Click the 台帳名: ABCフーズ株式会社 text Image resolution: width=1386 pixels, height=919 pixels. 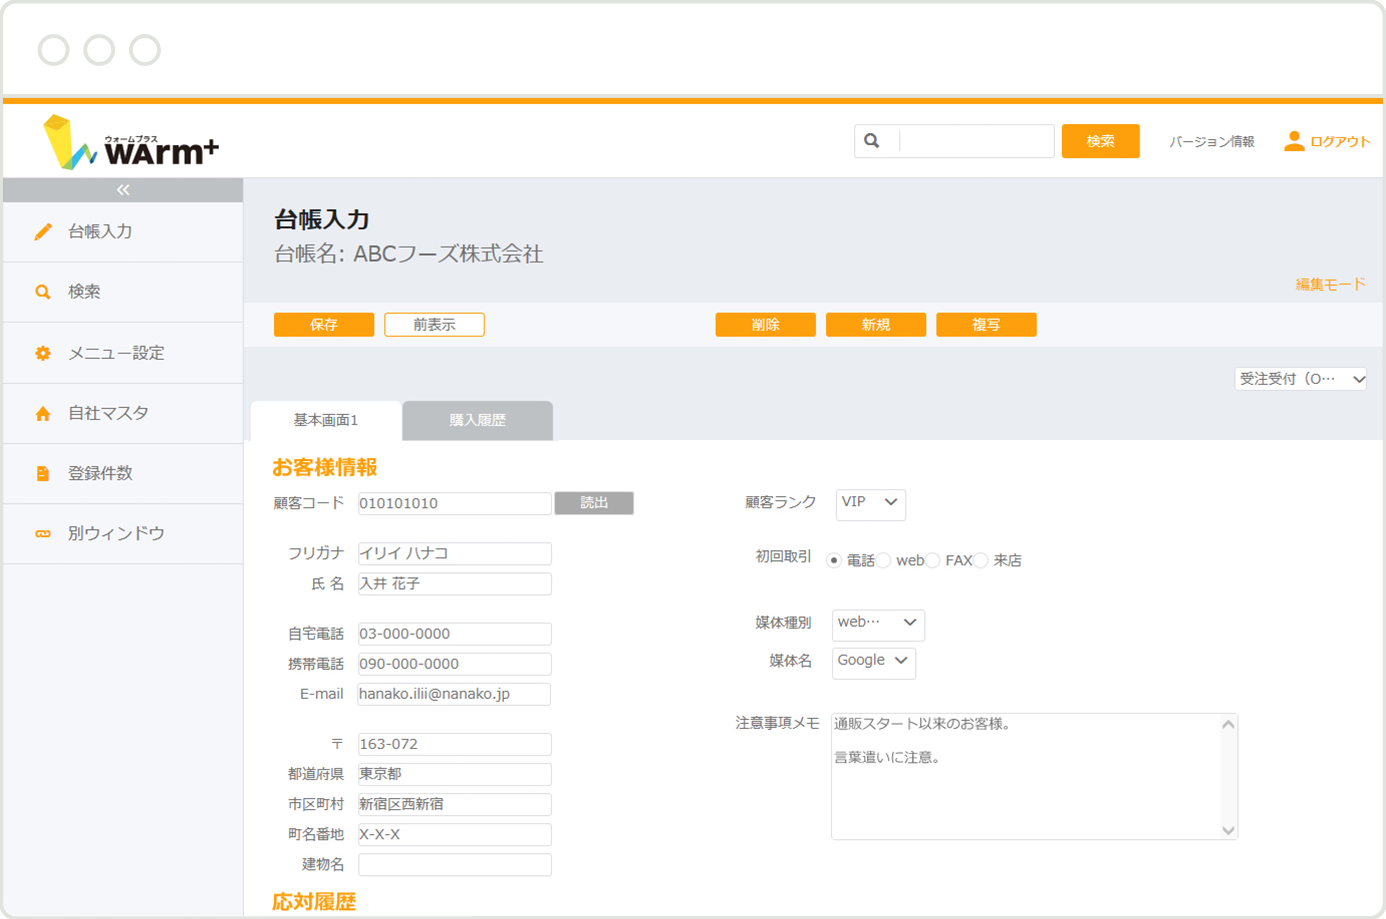tap(409, 254)
